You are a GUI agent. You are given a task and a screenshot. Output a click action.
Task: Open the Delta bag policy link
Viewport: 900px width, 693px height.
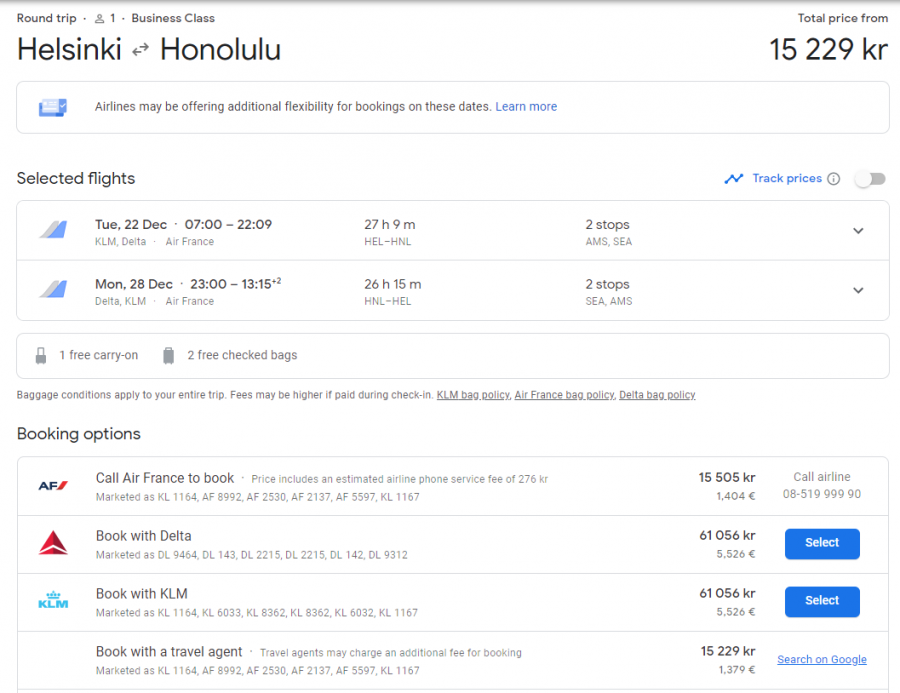coord(657,395)
